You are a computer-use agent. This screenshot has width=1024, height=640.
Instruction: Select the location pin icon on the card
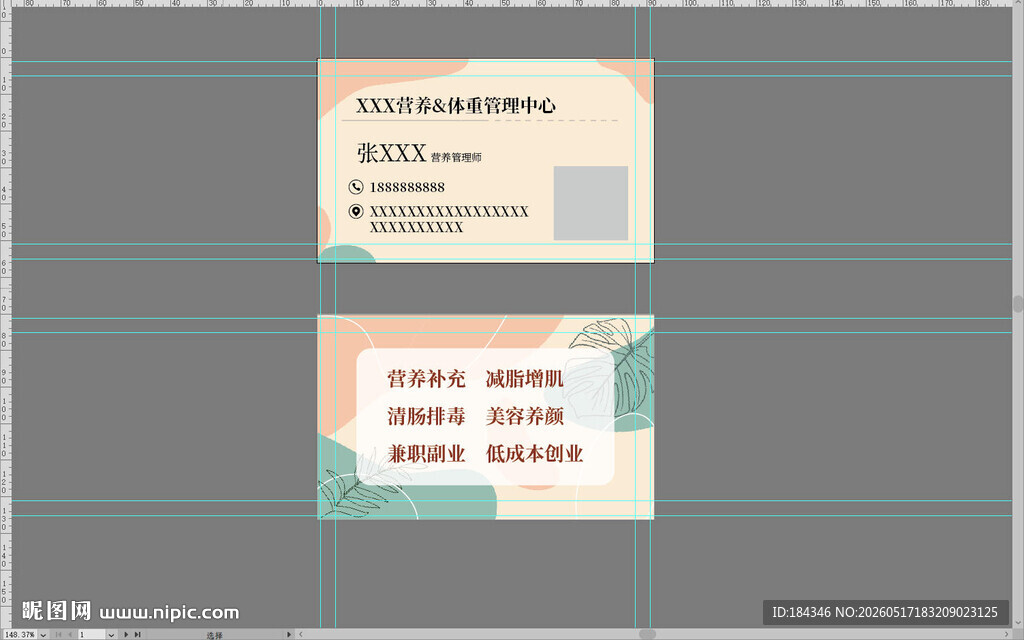356,211
